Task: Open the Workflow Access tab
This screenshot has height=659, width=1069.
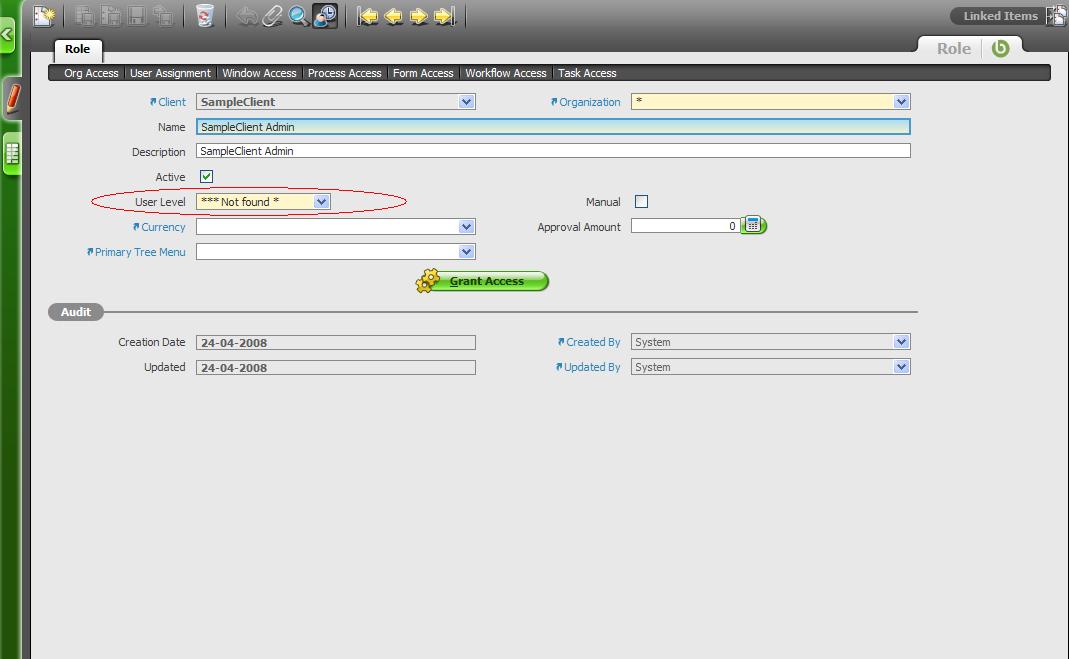Action: point(505,73)
